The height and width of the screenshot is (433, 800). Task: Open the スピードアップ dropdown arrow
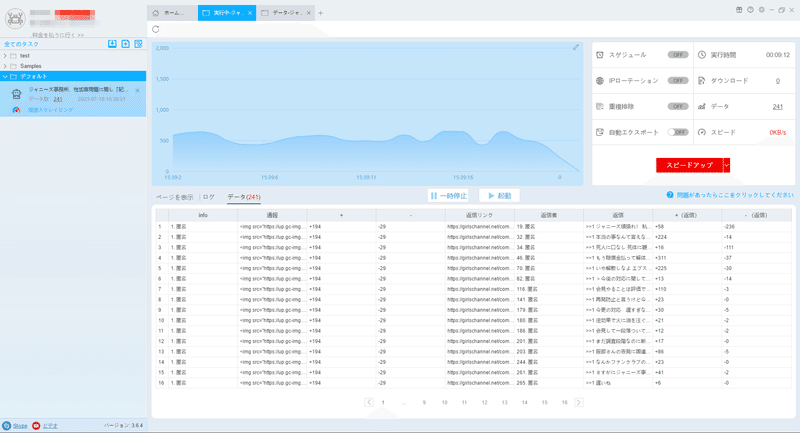tap(727, 165)
